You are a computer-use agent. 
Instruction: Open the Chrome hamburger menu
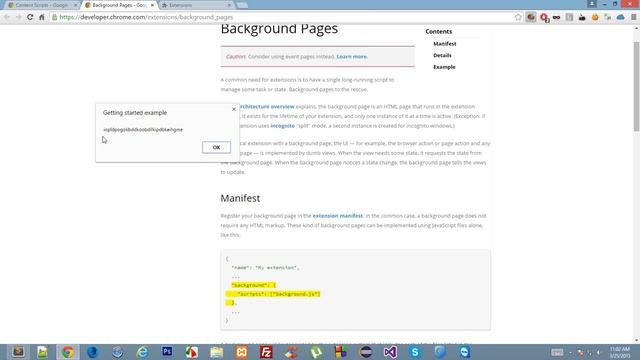pyautogui.click(x=633, y=17)
